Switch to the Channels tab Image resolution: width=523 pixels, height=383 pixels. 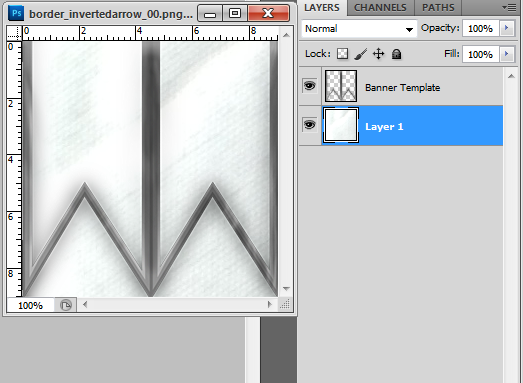click(380, 8)
